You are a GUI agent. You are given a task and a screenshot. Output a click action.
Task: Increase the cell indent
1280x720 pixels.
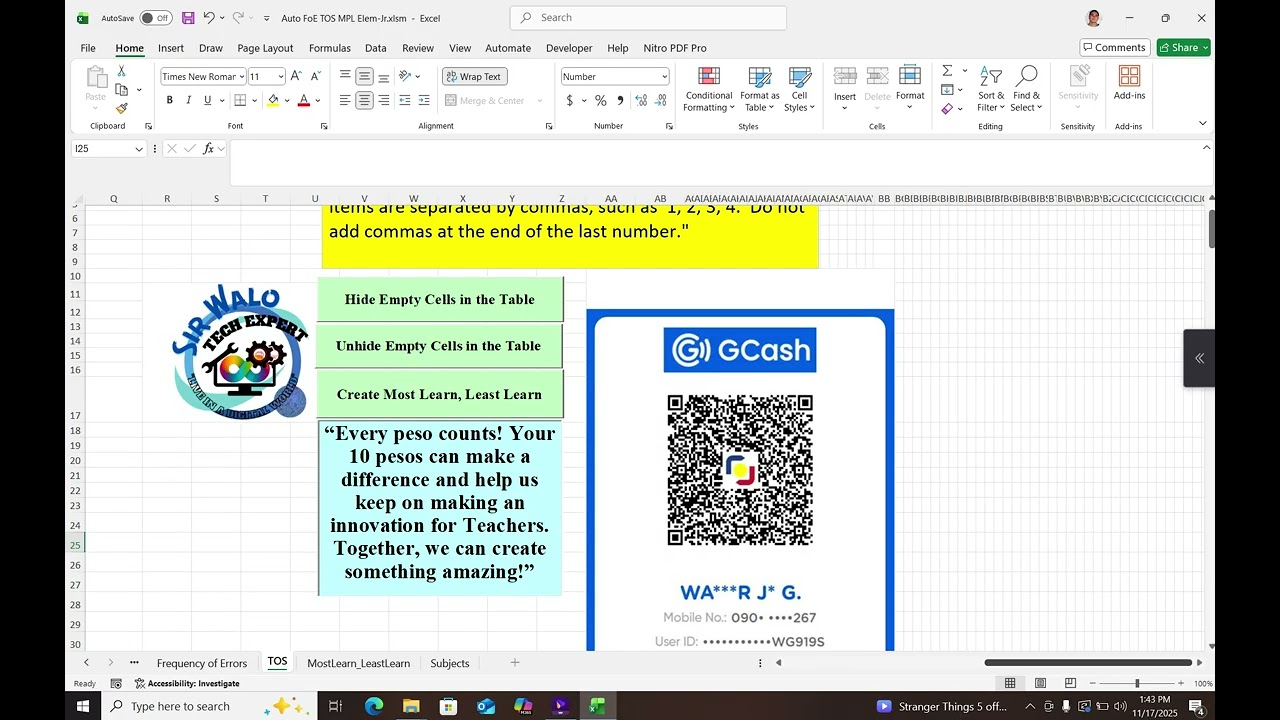(425, 100)
